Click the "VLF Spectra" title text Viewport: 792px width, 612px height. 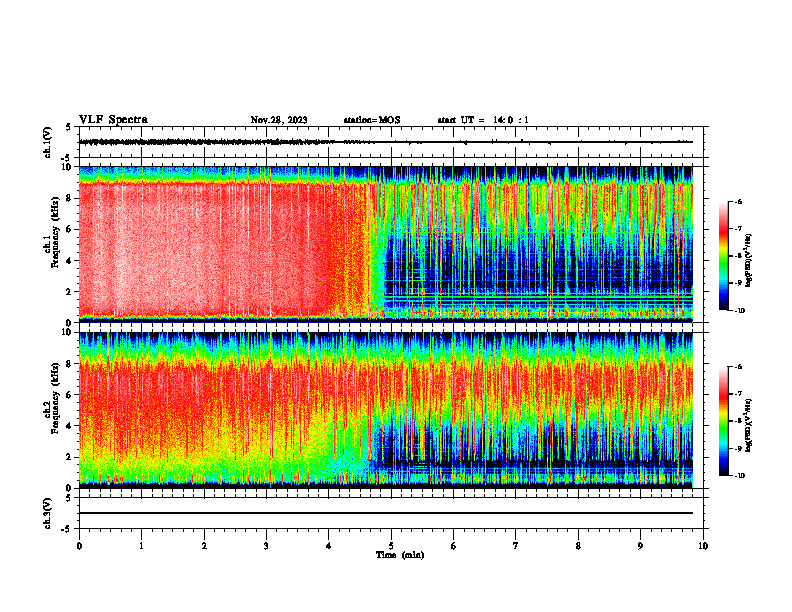click(113, 120)
